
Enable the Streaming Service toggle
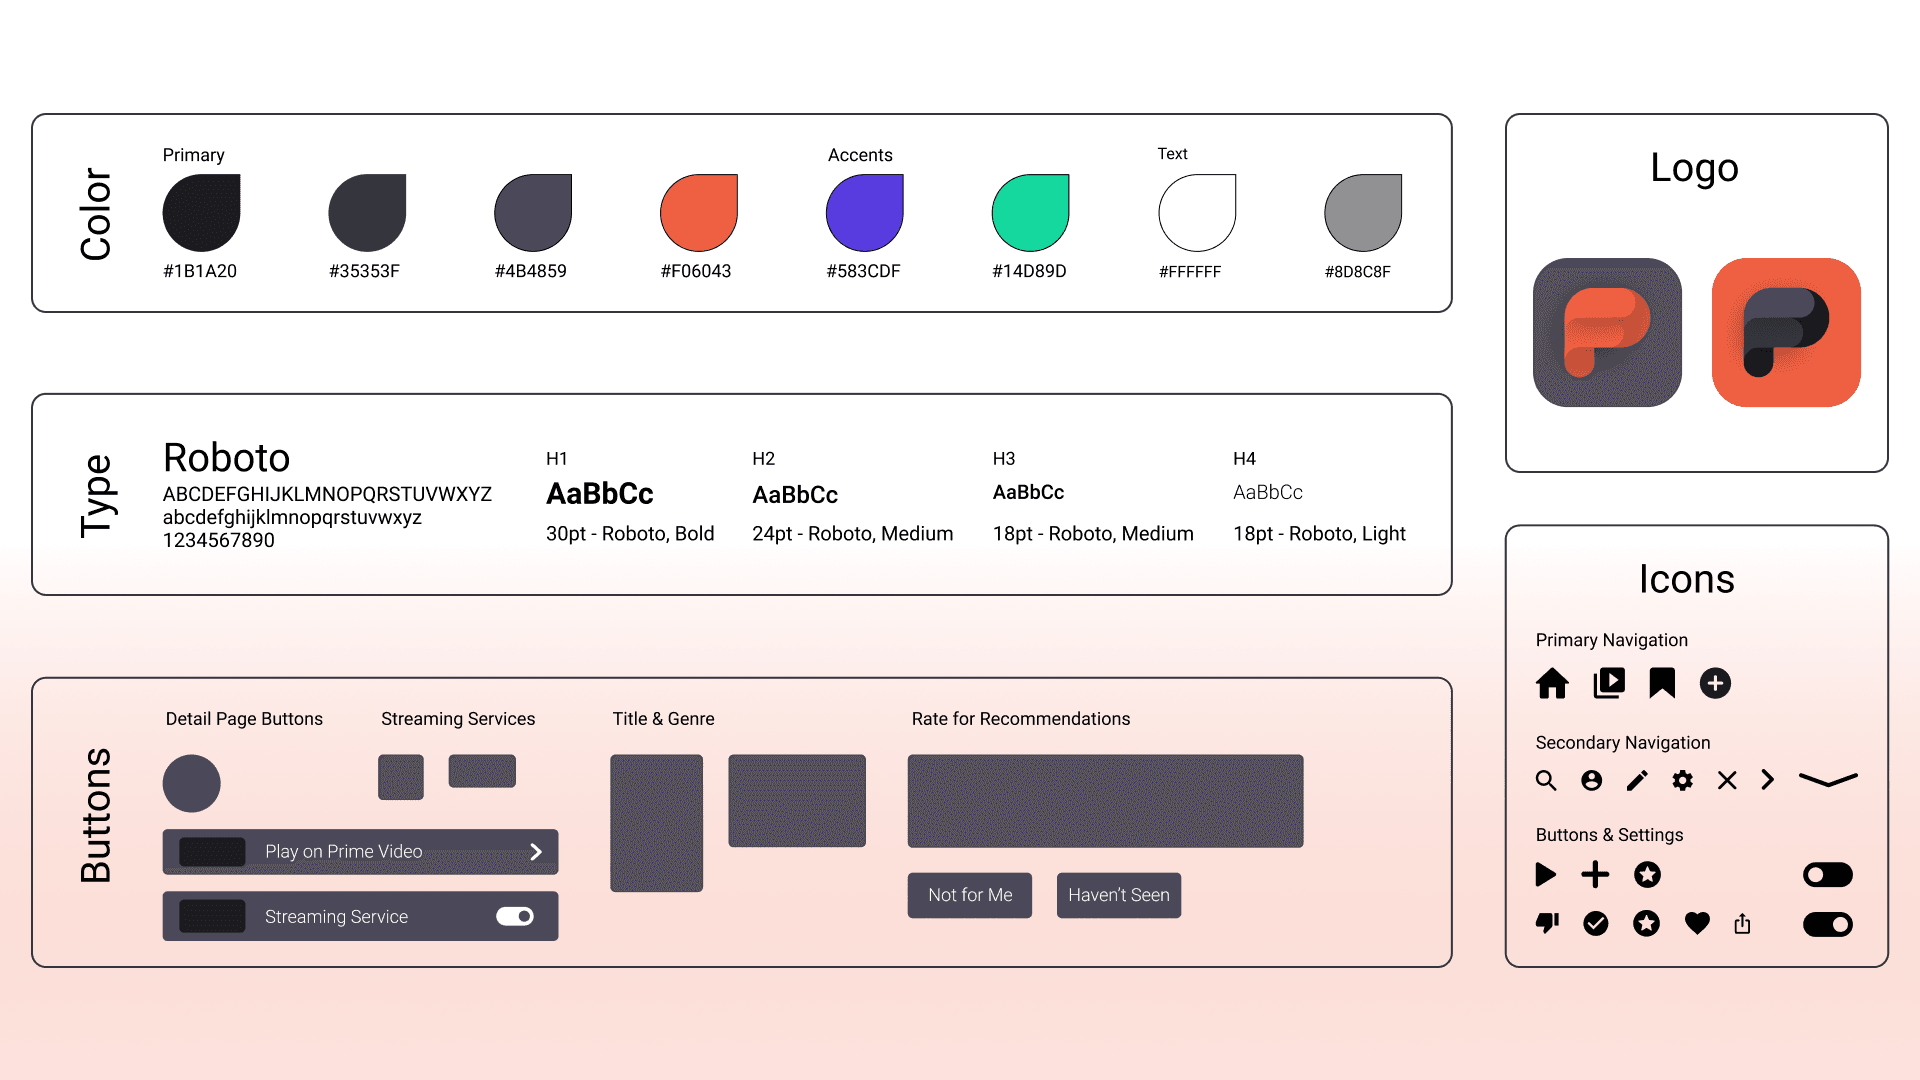[x=514, y=916]
